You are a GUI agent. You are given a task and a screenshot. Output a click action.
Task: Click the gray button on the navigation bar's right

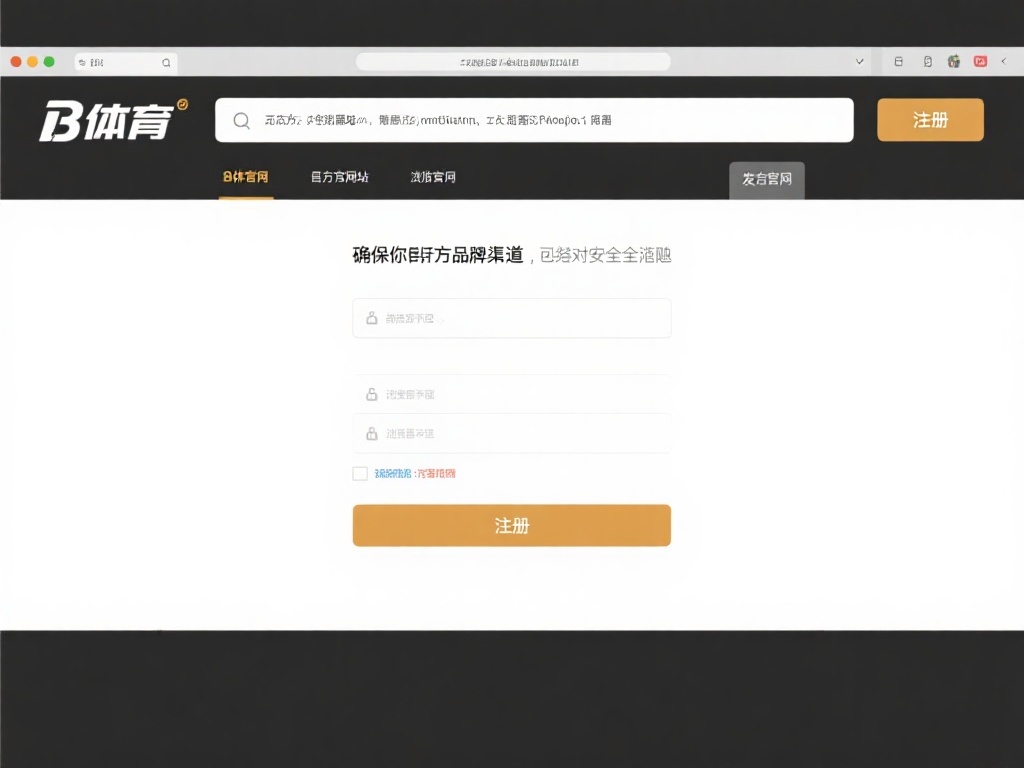(766, 180)
